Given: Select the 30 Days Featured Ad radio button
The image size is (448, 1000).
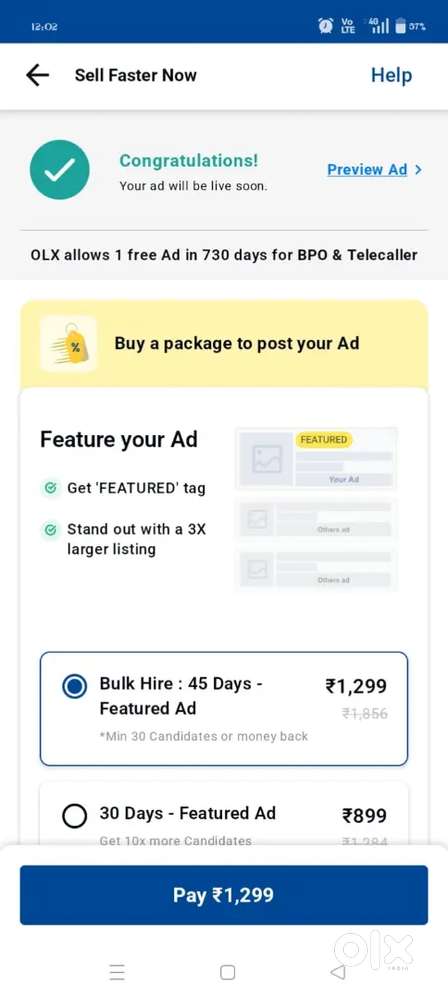Looking at the screenshot, I should click(x=75, y=816).
